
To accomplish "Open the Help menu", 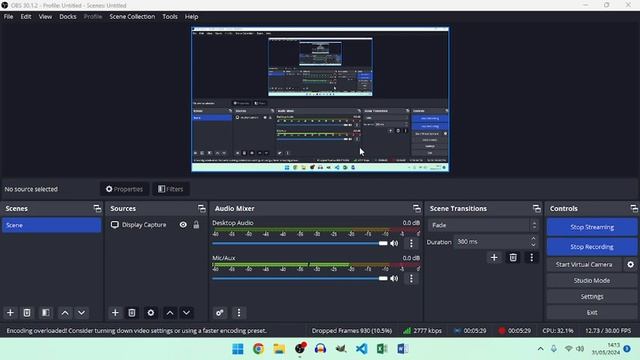I will 191,17.
